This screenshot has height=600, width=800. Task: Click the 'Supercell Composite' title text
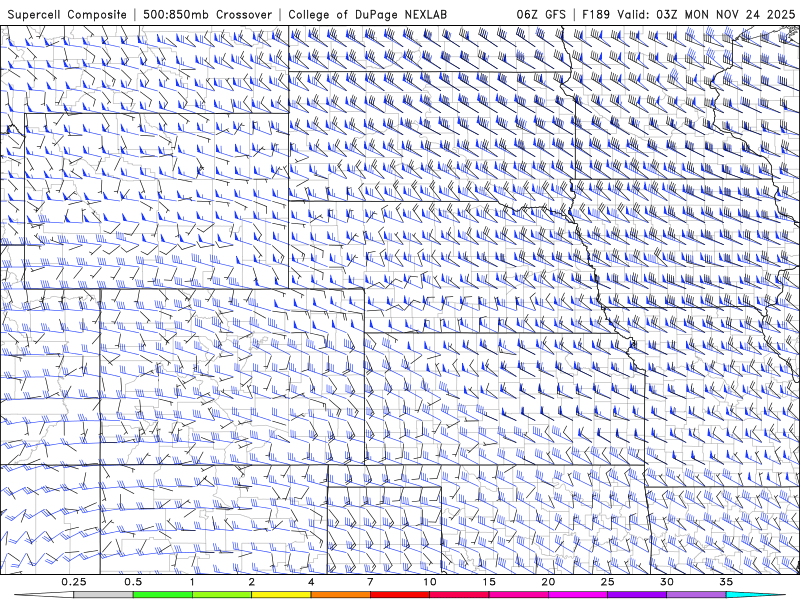click(x=67, y=14)
